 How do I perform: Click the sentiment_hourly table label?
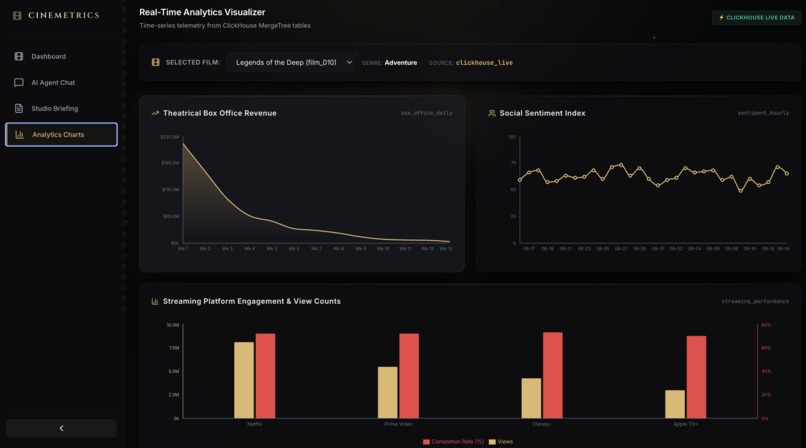click(763, 113)
